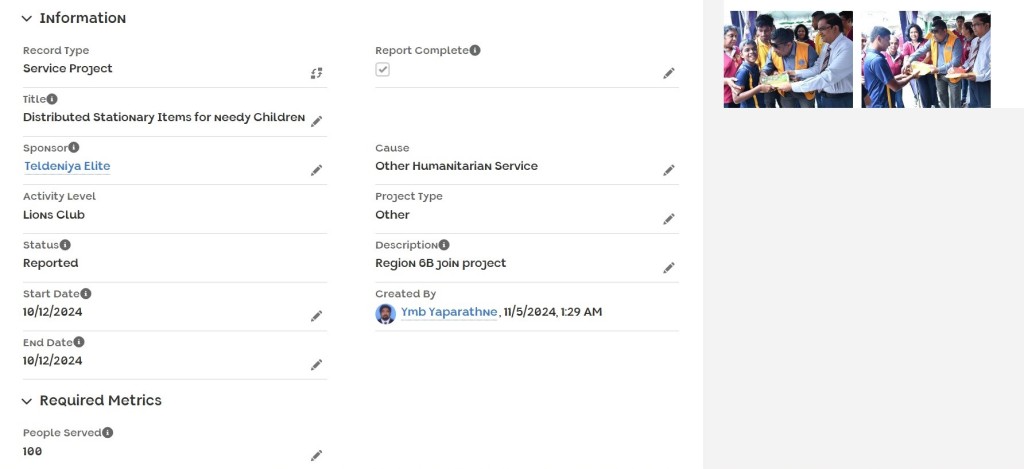Edit Project Type with pencil icon

pyautogui.click(x=669, y=219)
